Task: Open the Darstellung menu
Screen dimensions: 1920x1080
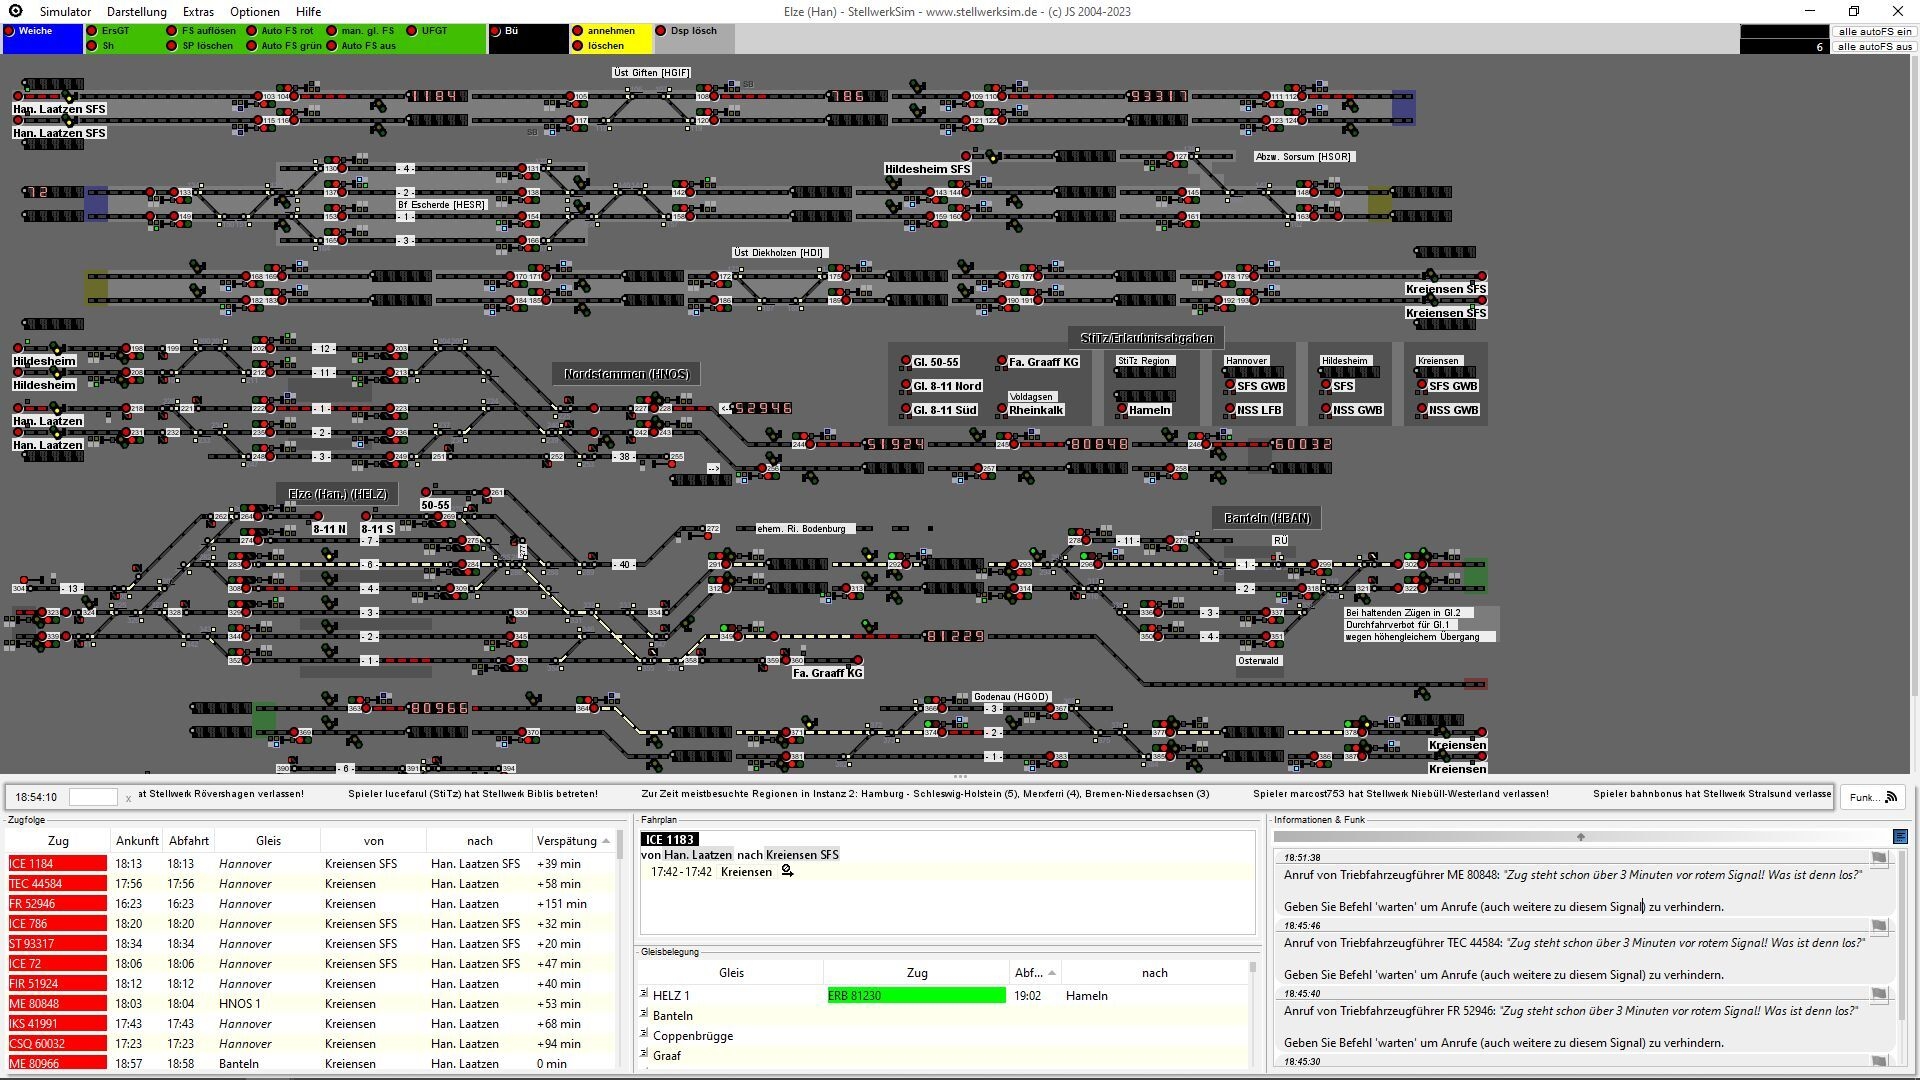Action: 137,12
